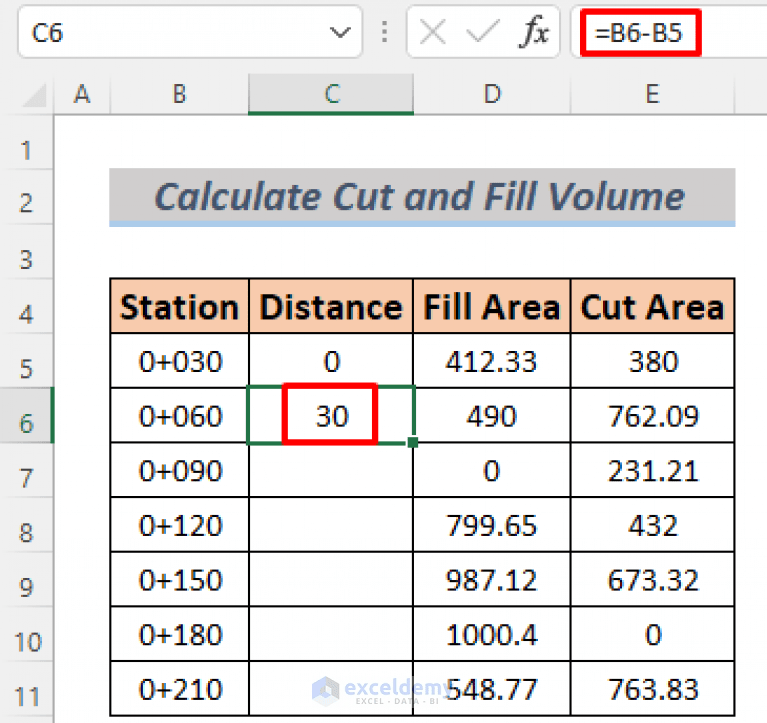Screen dimensions: 767x723
Task: Select station cell 0+030
Action: click(180, 362)
